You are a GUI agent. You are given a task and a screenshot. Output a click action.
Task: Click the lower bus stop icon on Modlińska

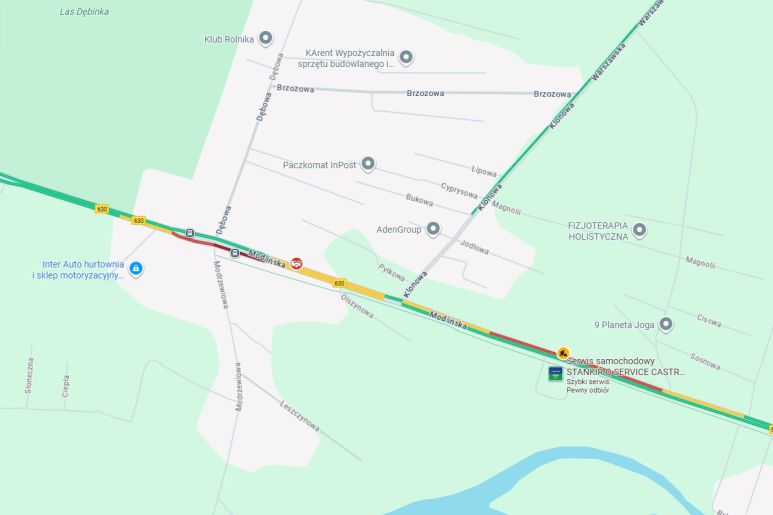[235, 253]
